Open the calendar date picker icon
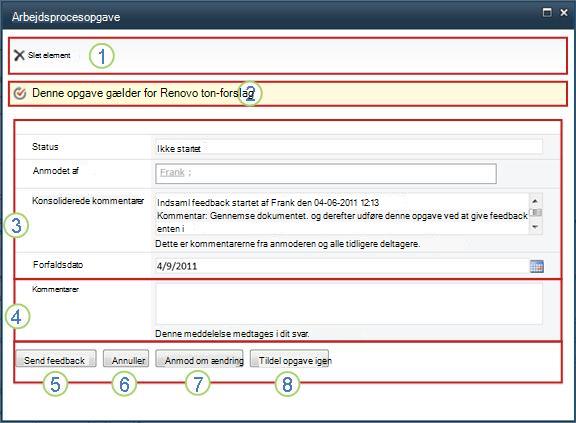 point(537,266)
